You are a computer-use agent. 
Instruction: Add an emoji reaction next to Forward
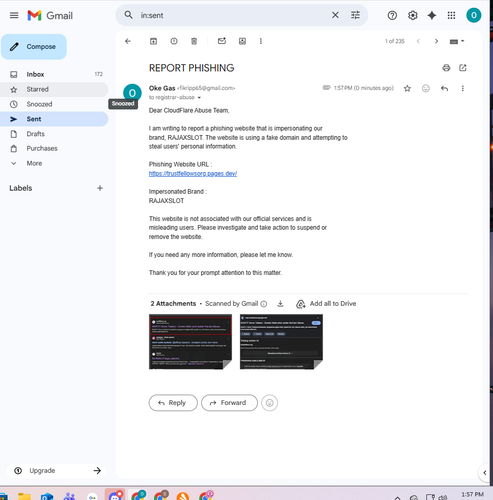pyautogui.click(x=269, y=403)
